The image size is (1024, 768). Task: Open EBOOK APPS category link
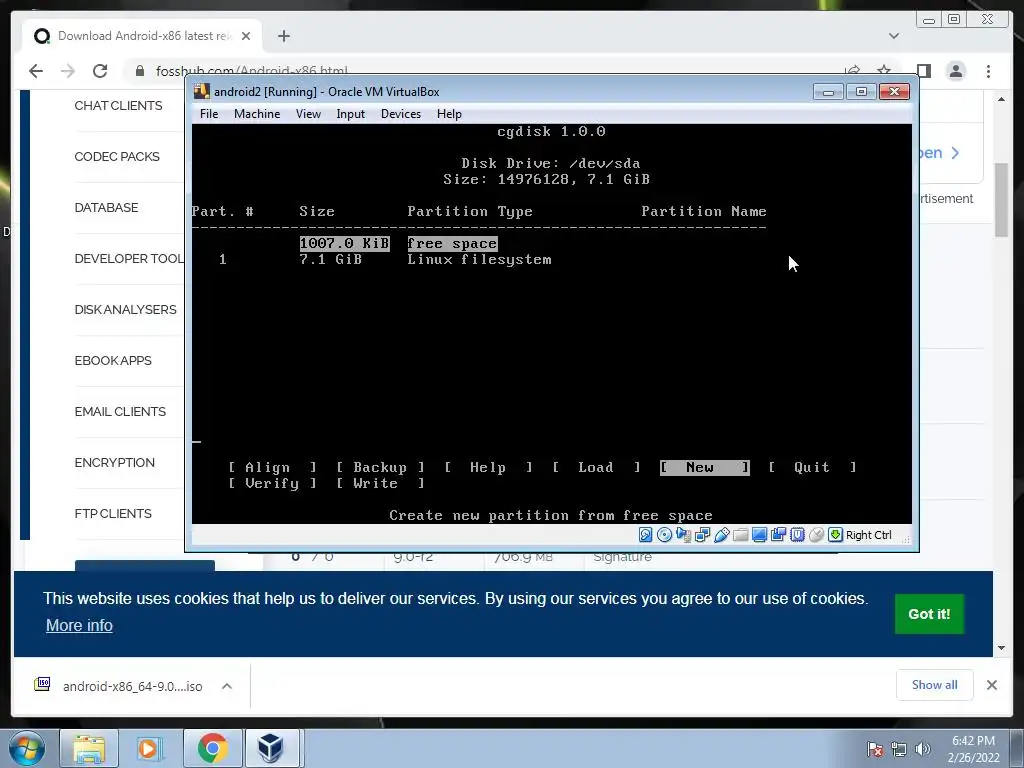pyautogui.click(x=113, y=360)
